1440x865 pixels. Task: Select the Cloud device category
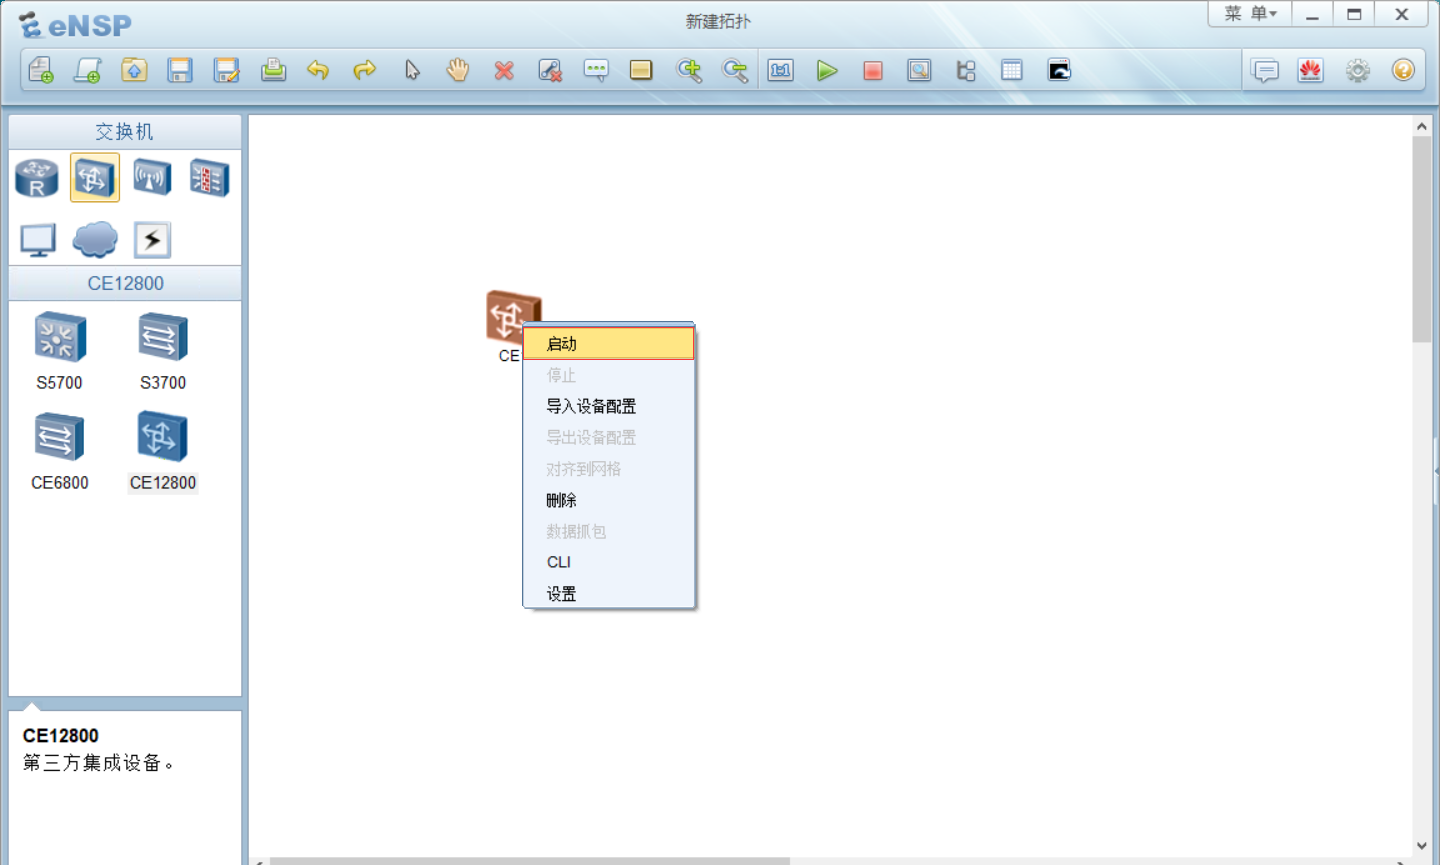coord(95,240)
